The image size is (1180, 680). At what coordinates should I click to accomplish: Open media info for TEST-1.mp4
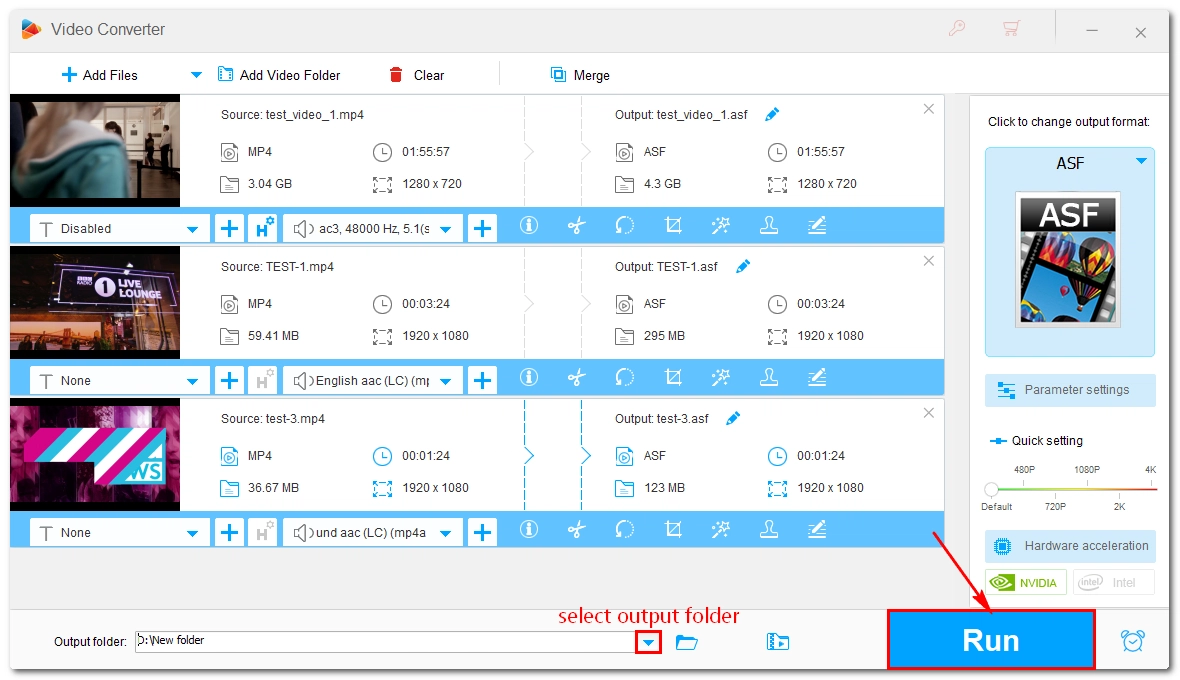[x=529, y=377]
